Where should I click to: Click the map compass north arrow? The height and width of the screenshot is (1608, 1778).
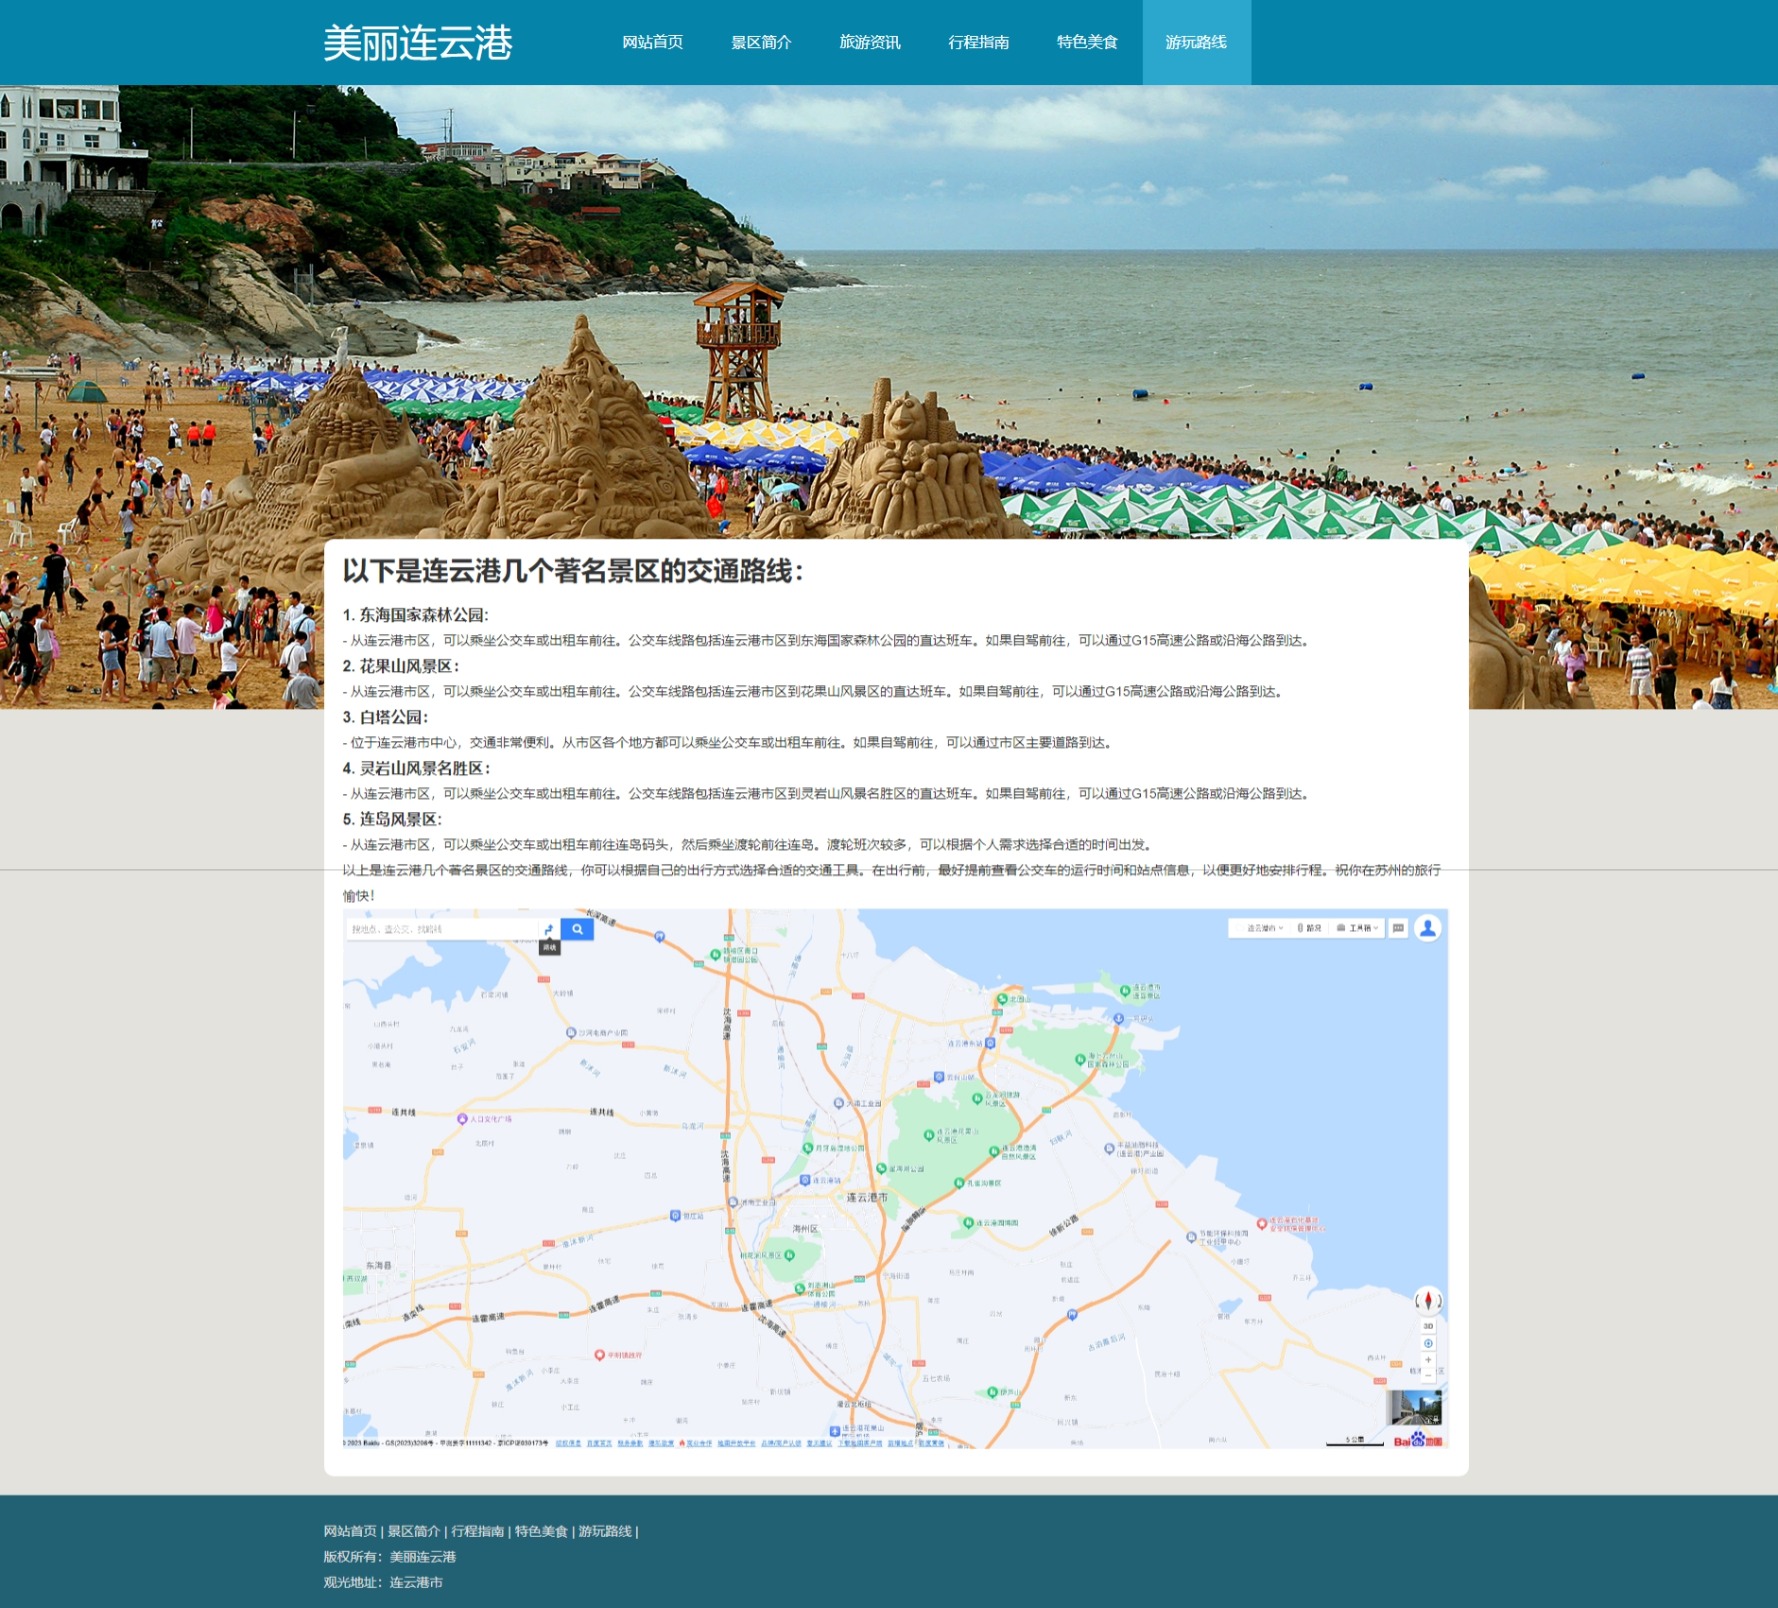coord(1428,1300)
